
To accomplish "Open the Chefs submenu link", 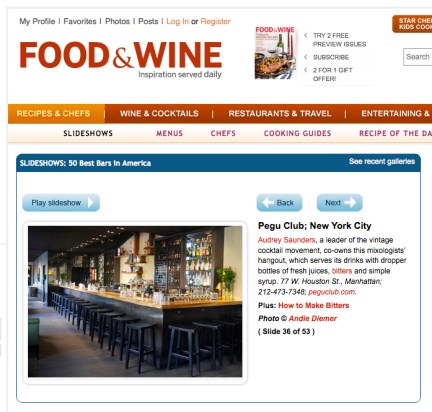I will click(x=223, y=133).
